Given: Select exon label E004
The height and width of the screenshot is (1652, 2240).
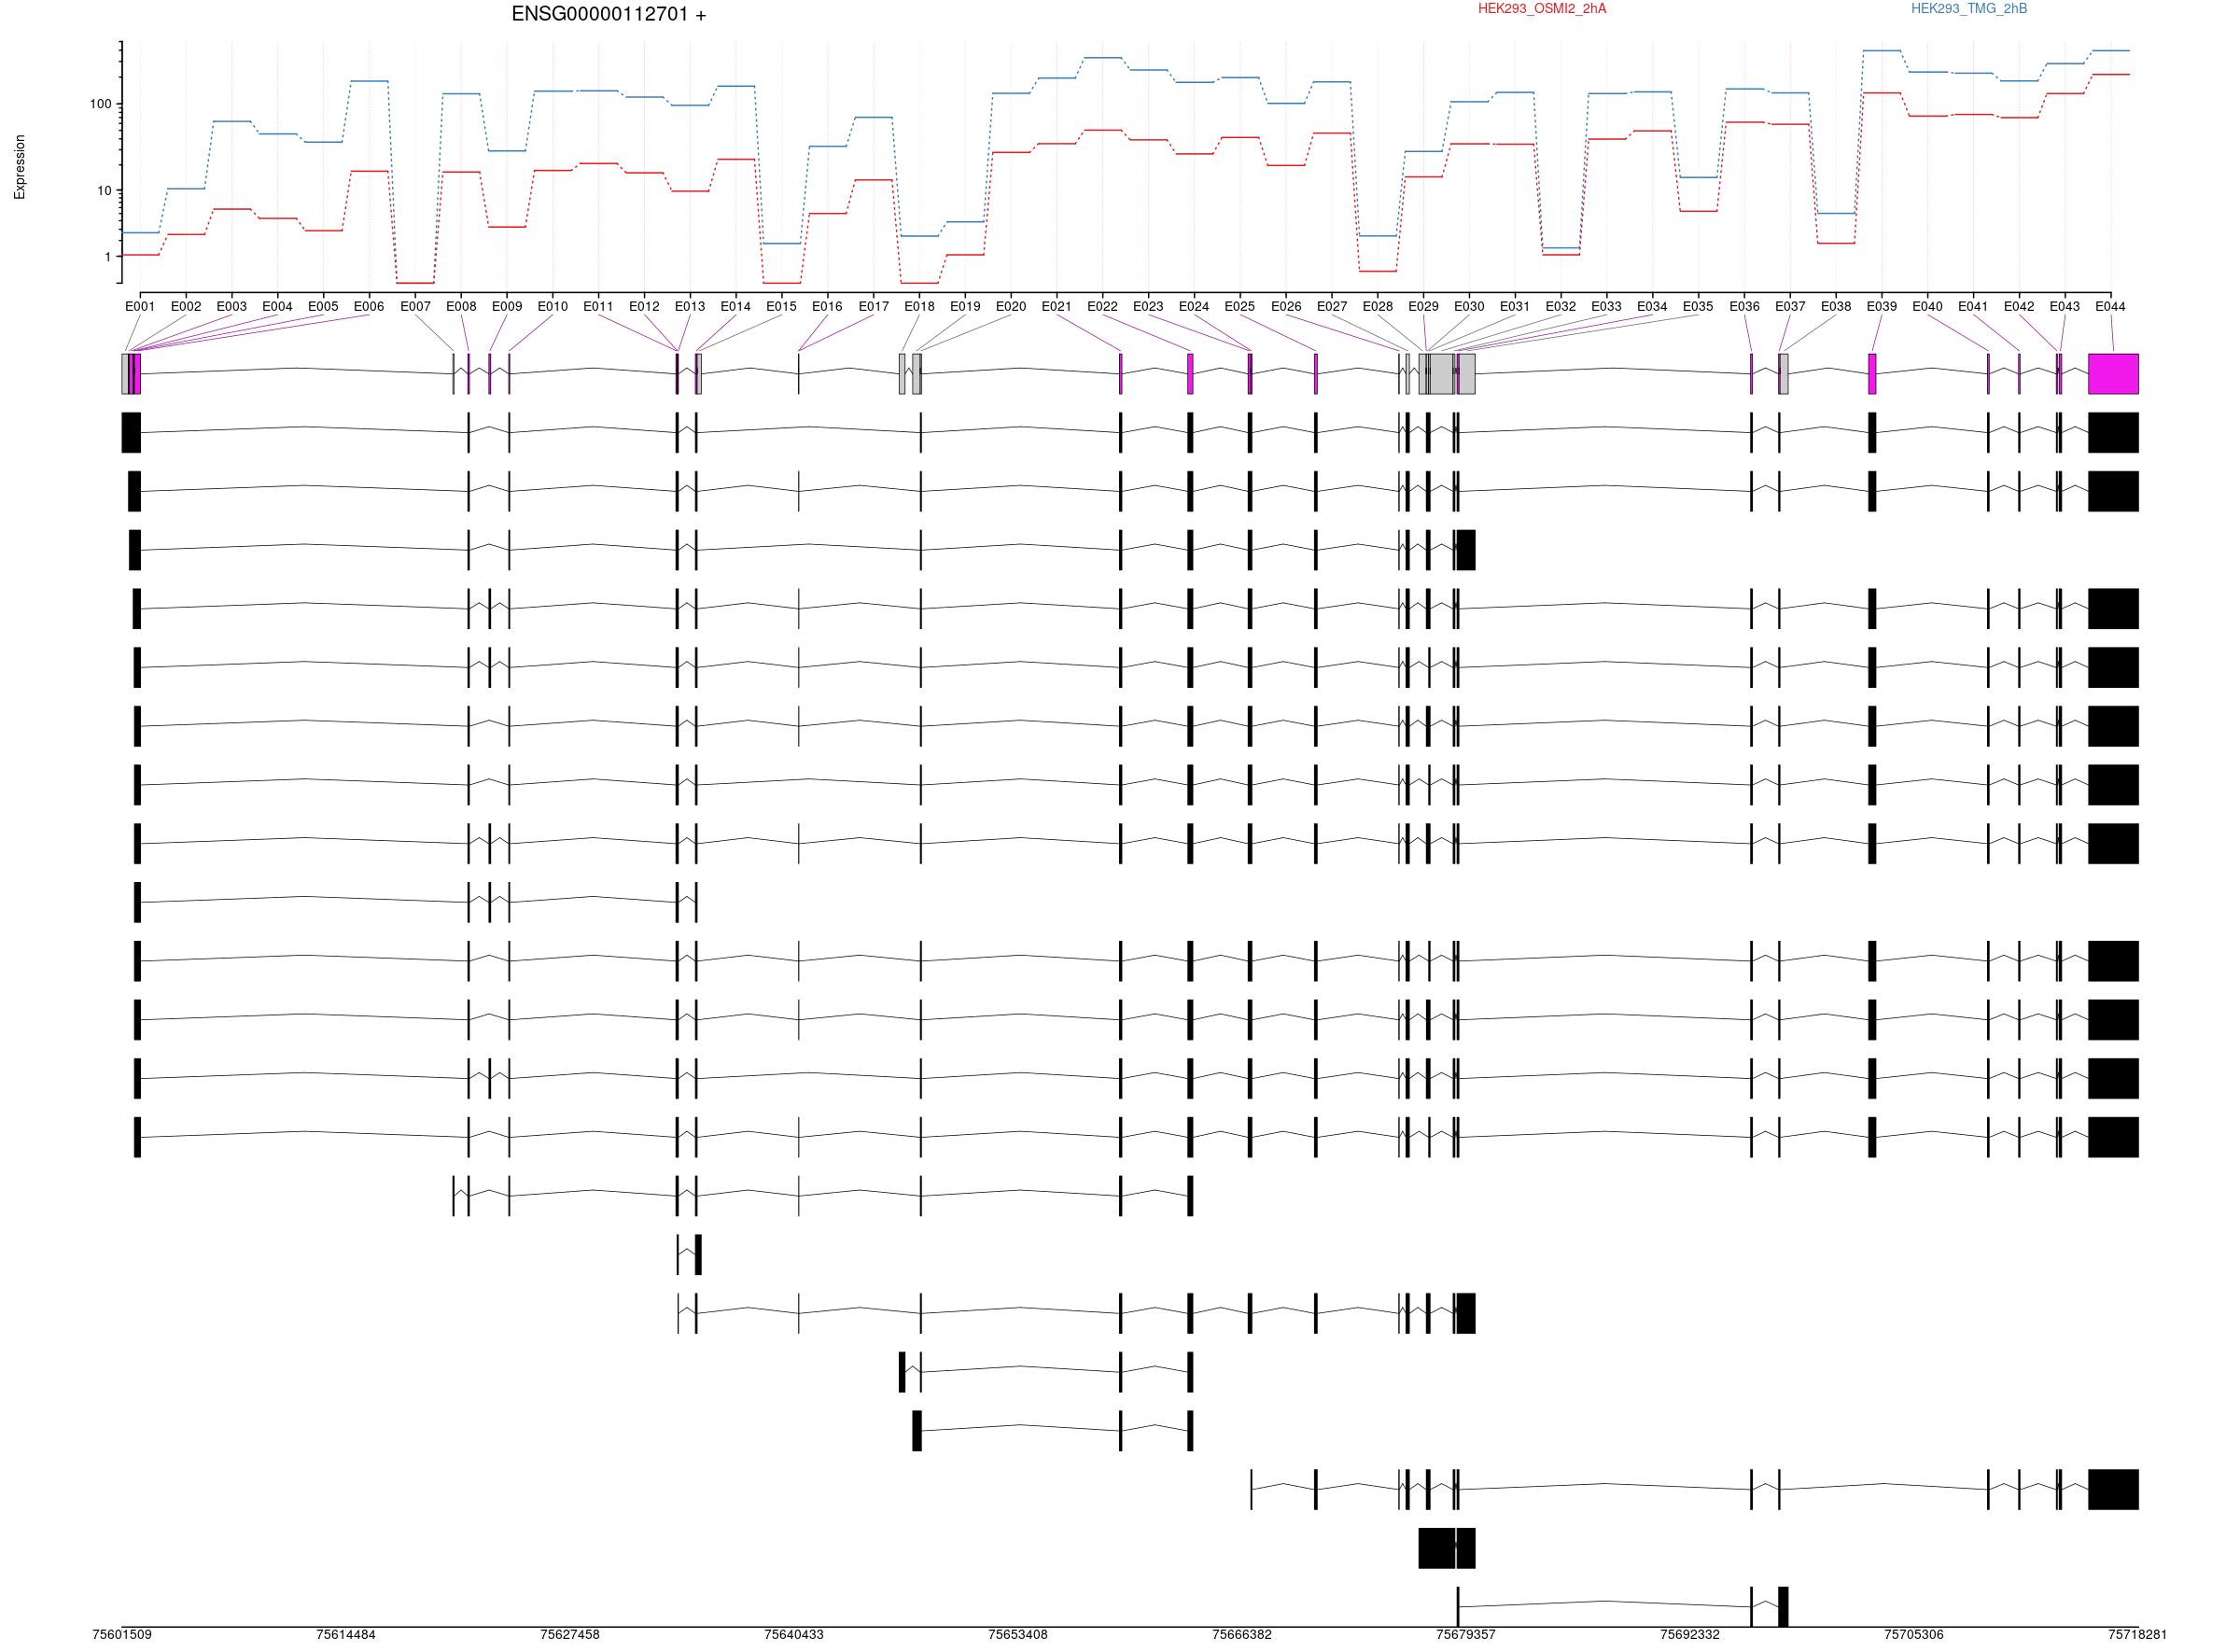Looking at the screenshot, I should point(277,307).
